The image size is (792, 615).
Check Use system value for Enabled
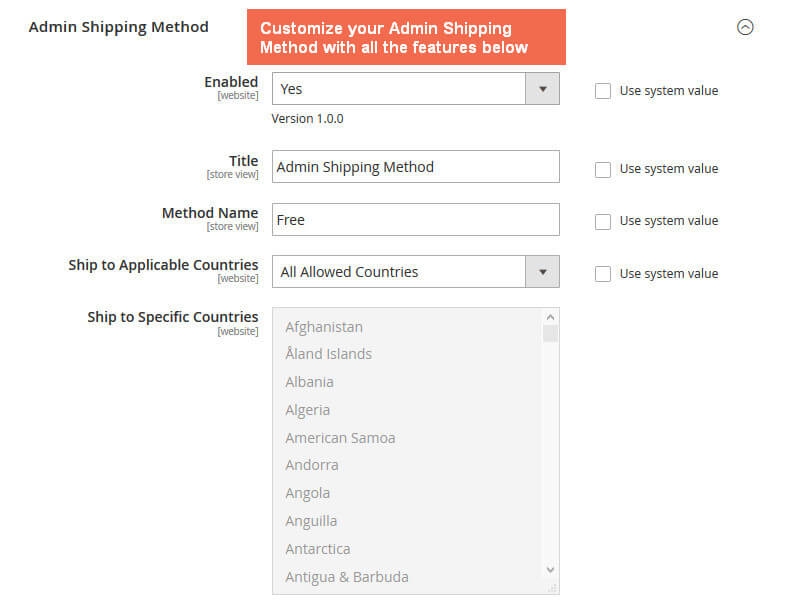[603, 91]
